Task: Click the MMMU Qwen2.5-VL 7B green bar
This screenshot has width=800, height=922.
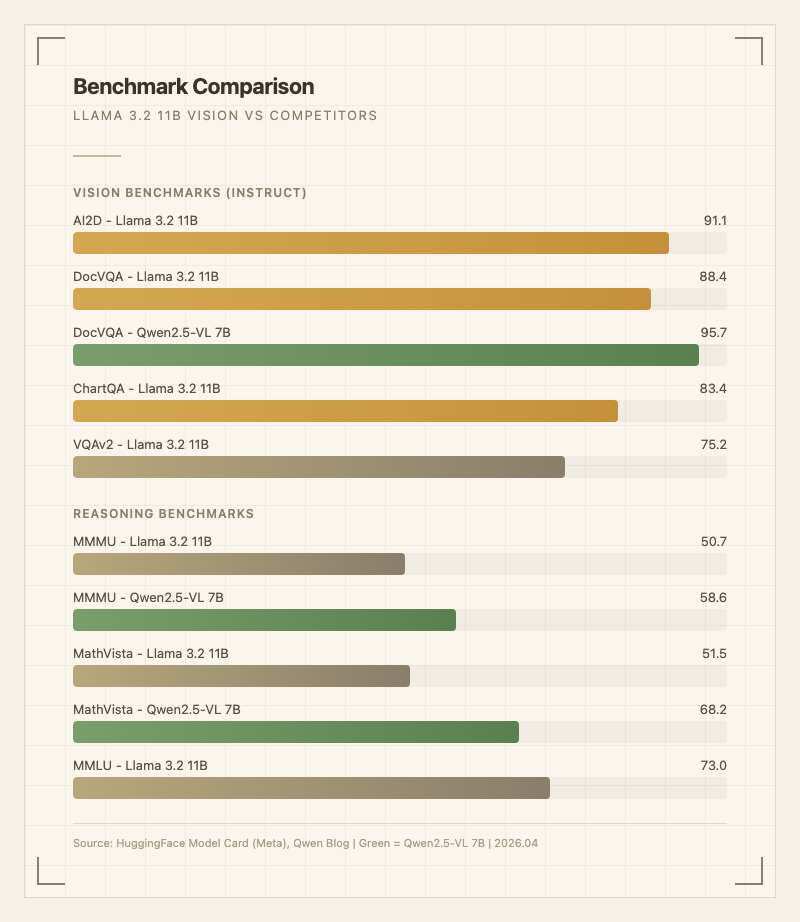Action: point(264,620)
